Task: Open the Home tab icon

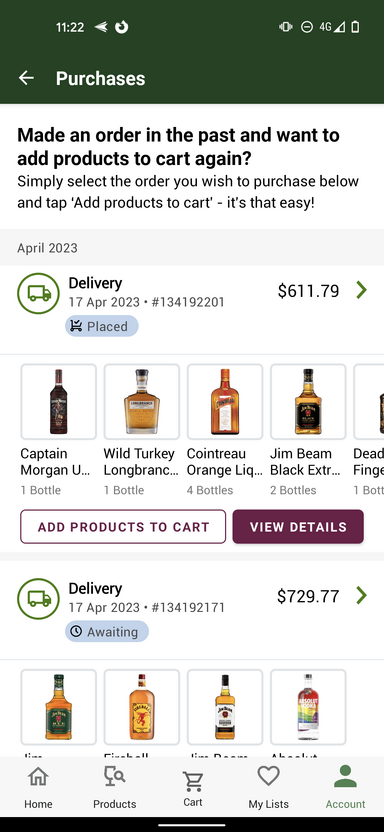Action: 38,776
